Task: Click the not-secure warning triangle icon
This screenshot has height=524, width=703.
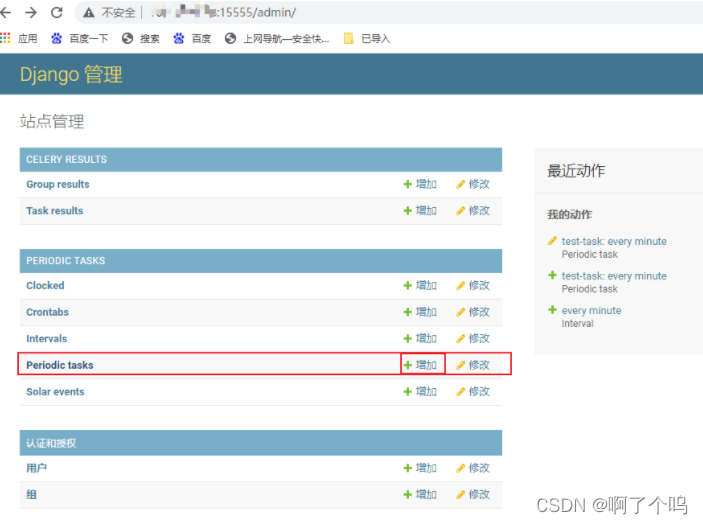Action: 89,13
